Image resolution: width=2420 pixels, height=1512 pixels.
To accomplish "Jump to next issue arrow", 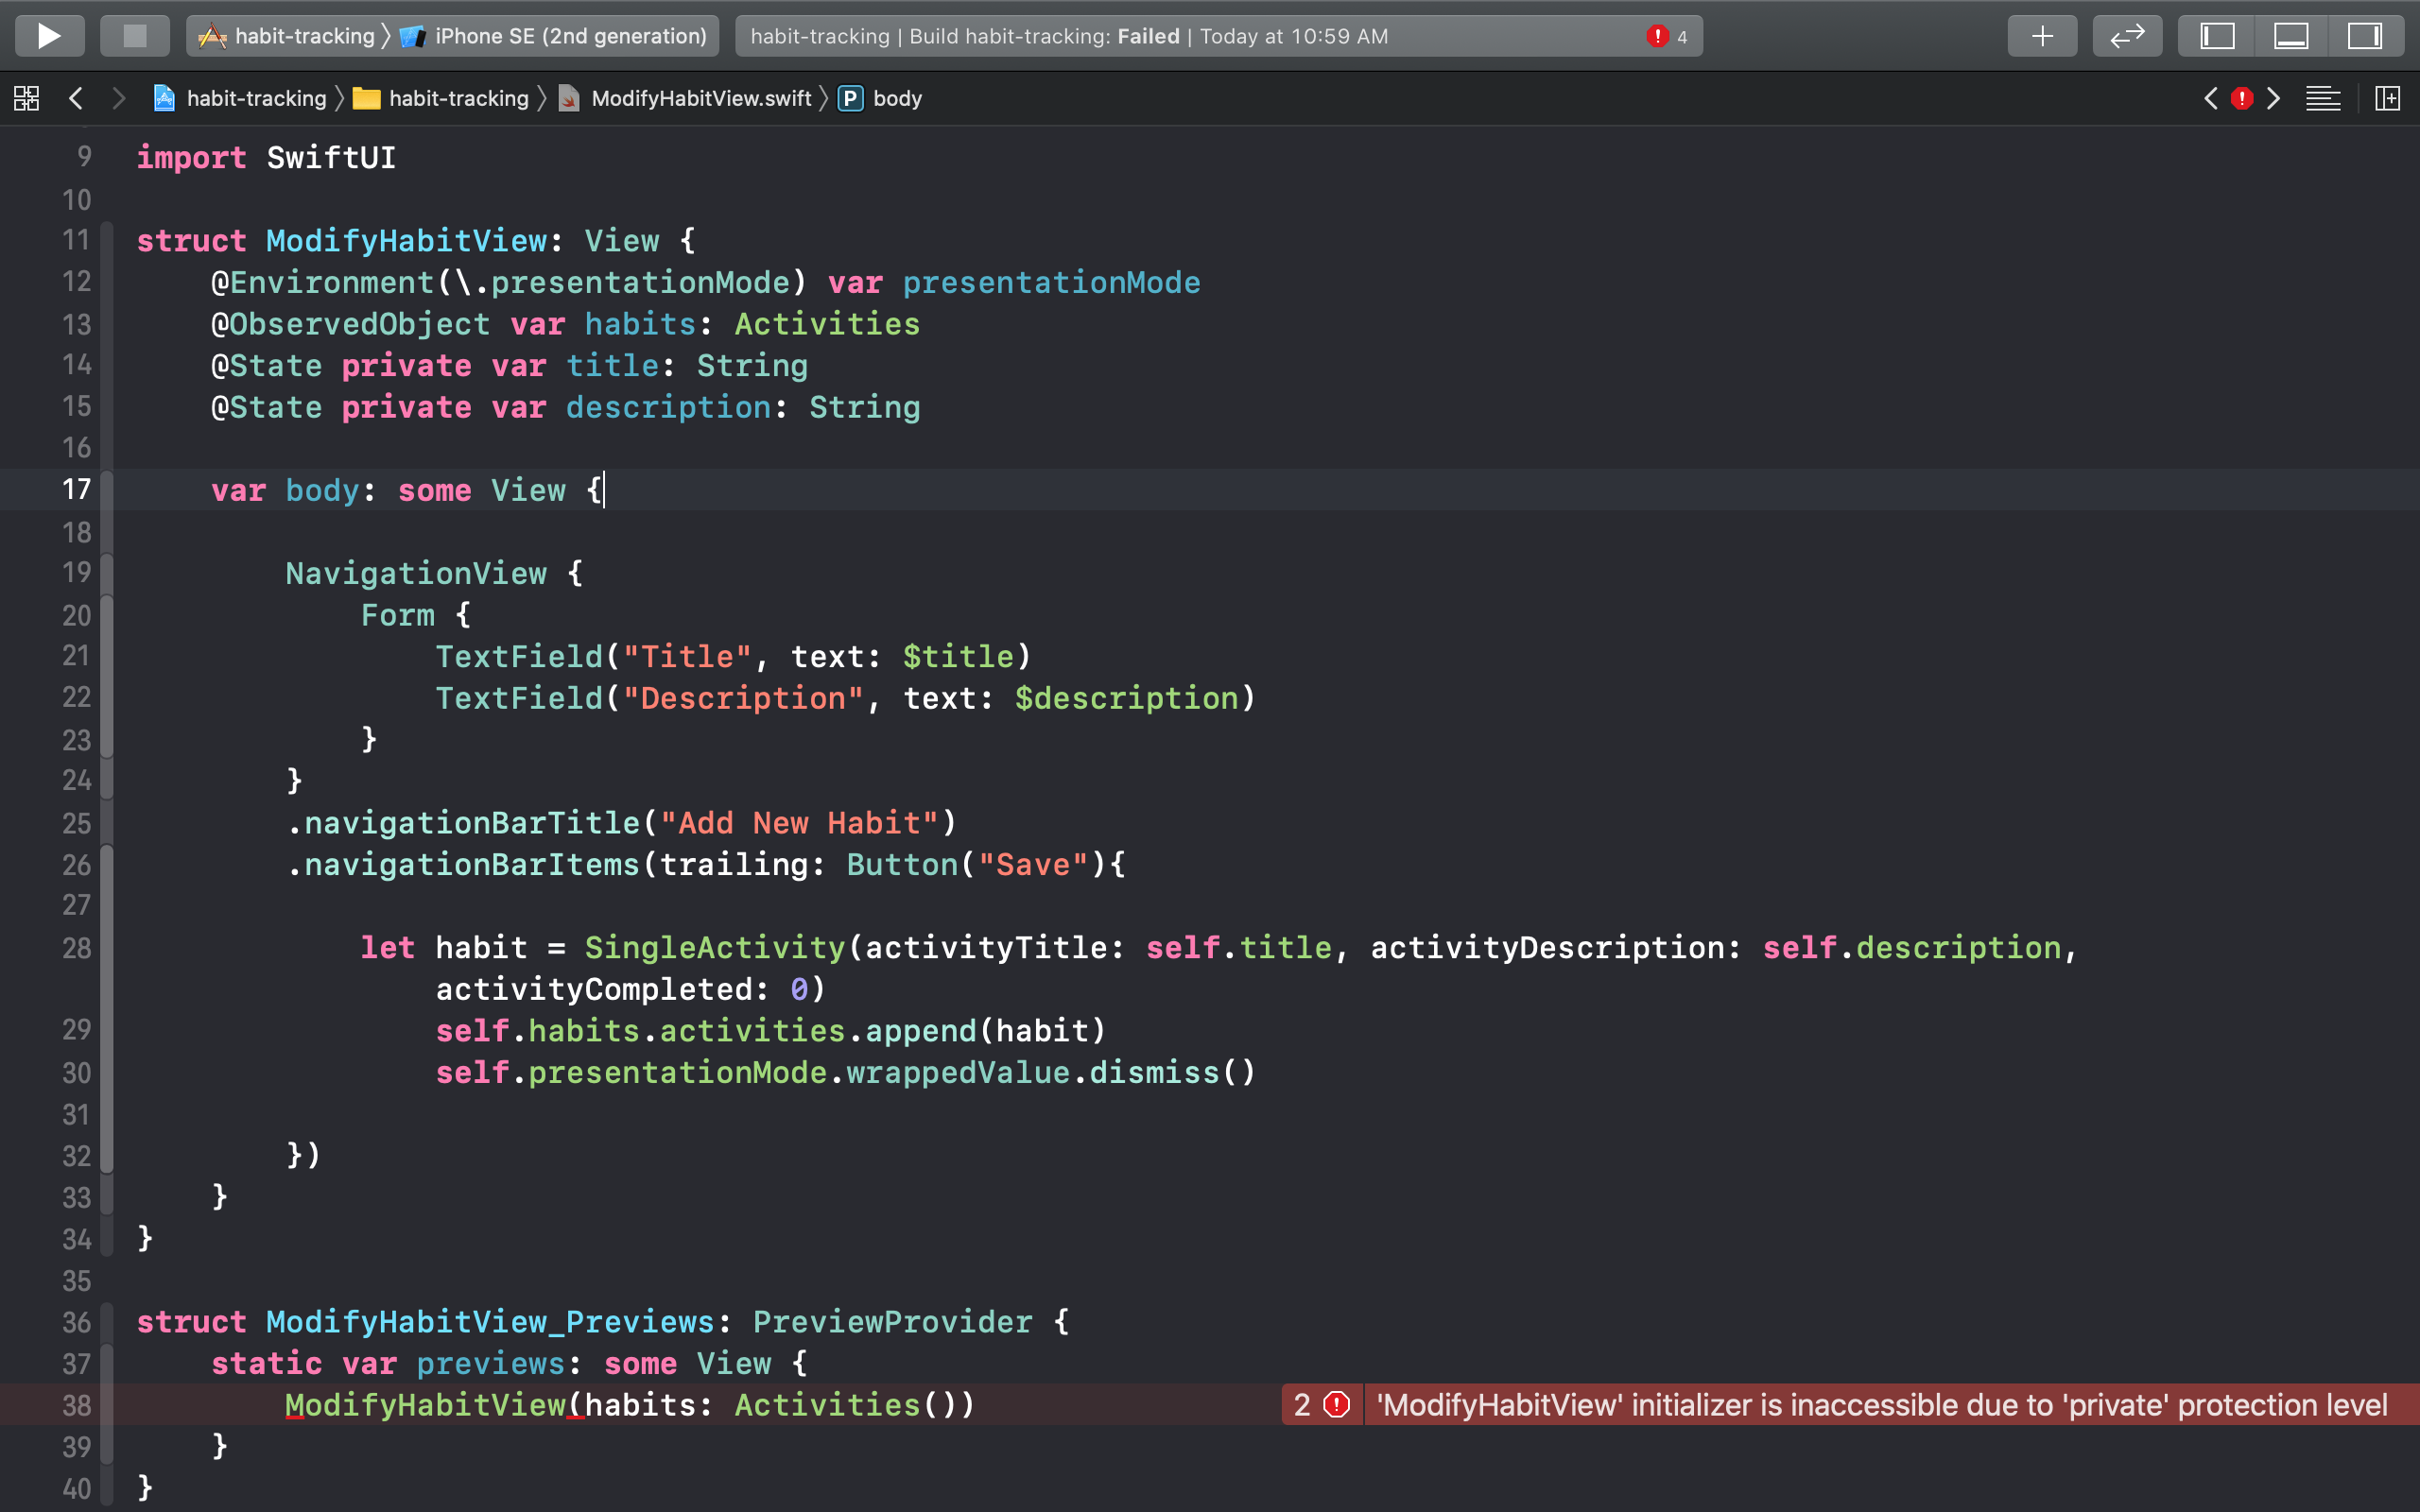I will pyautogui.click(x=2274, y=98).
